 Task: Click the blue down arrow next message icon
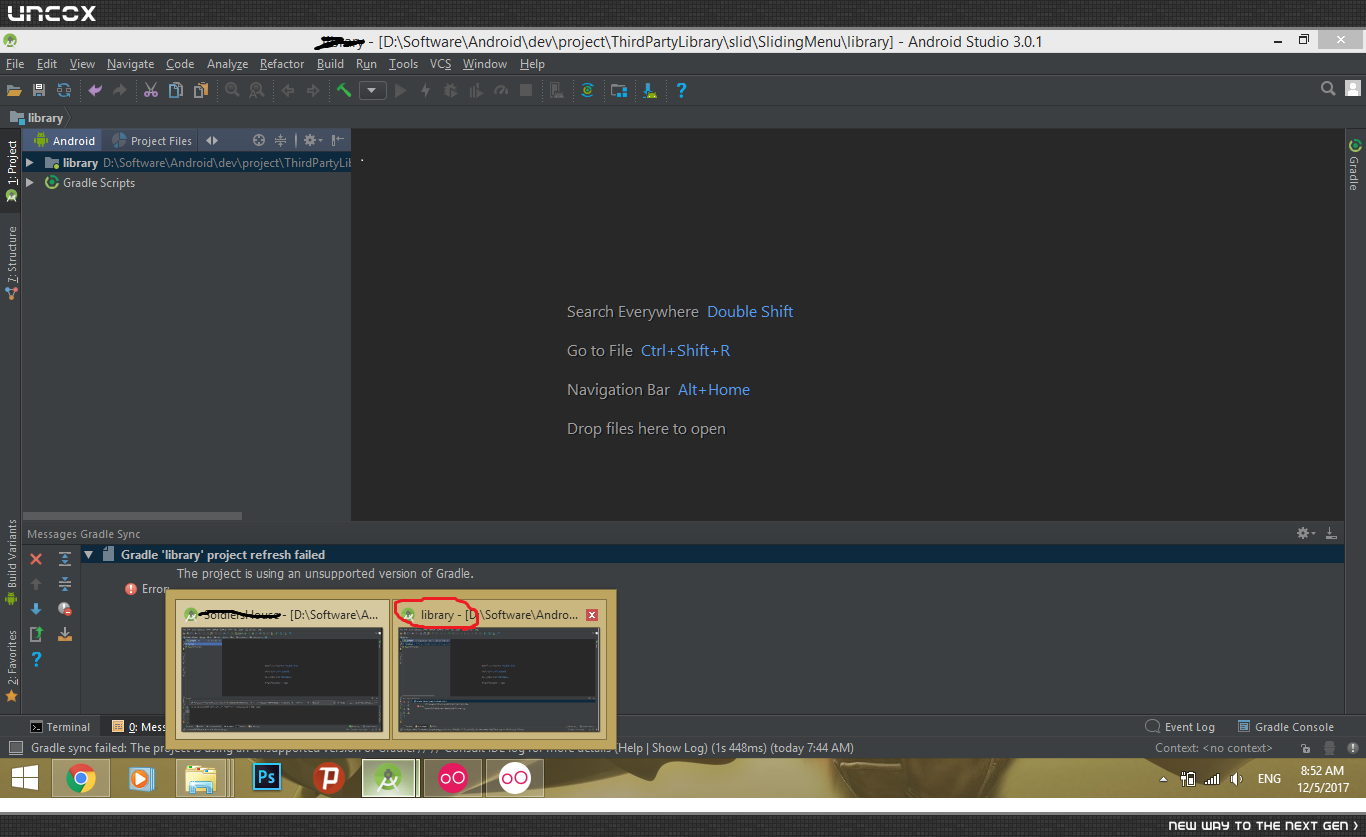36,608
